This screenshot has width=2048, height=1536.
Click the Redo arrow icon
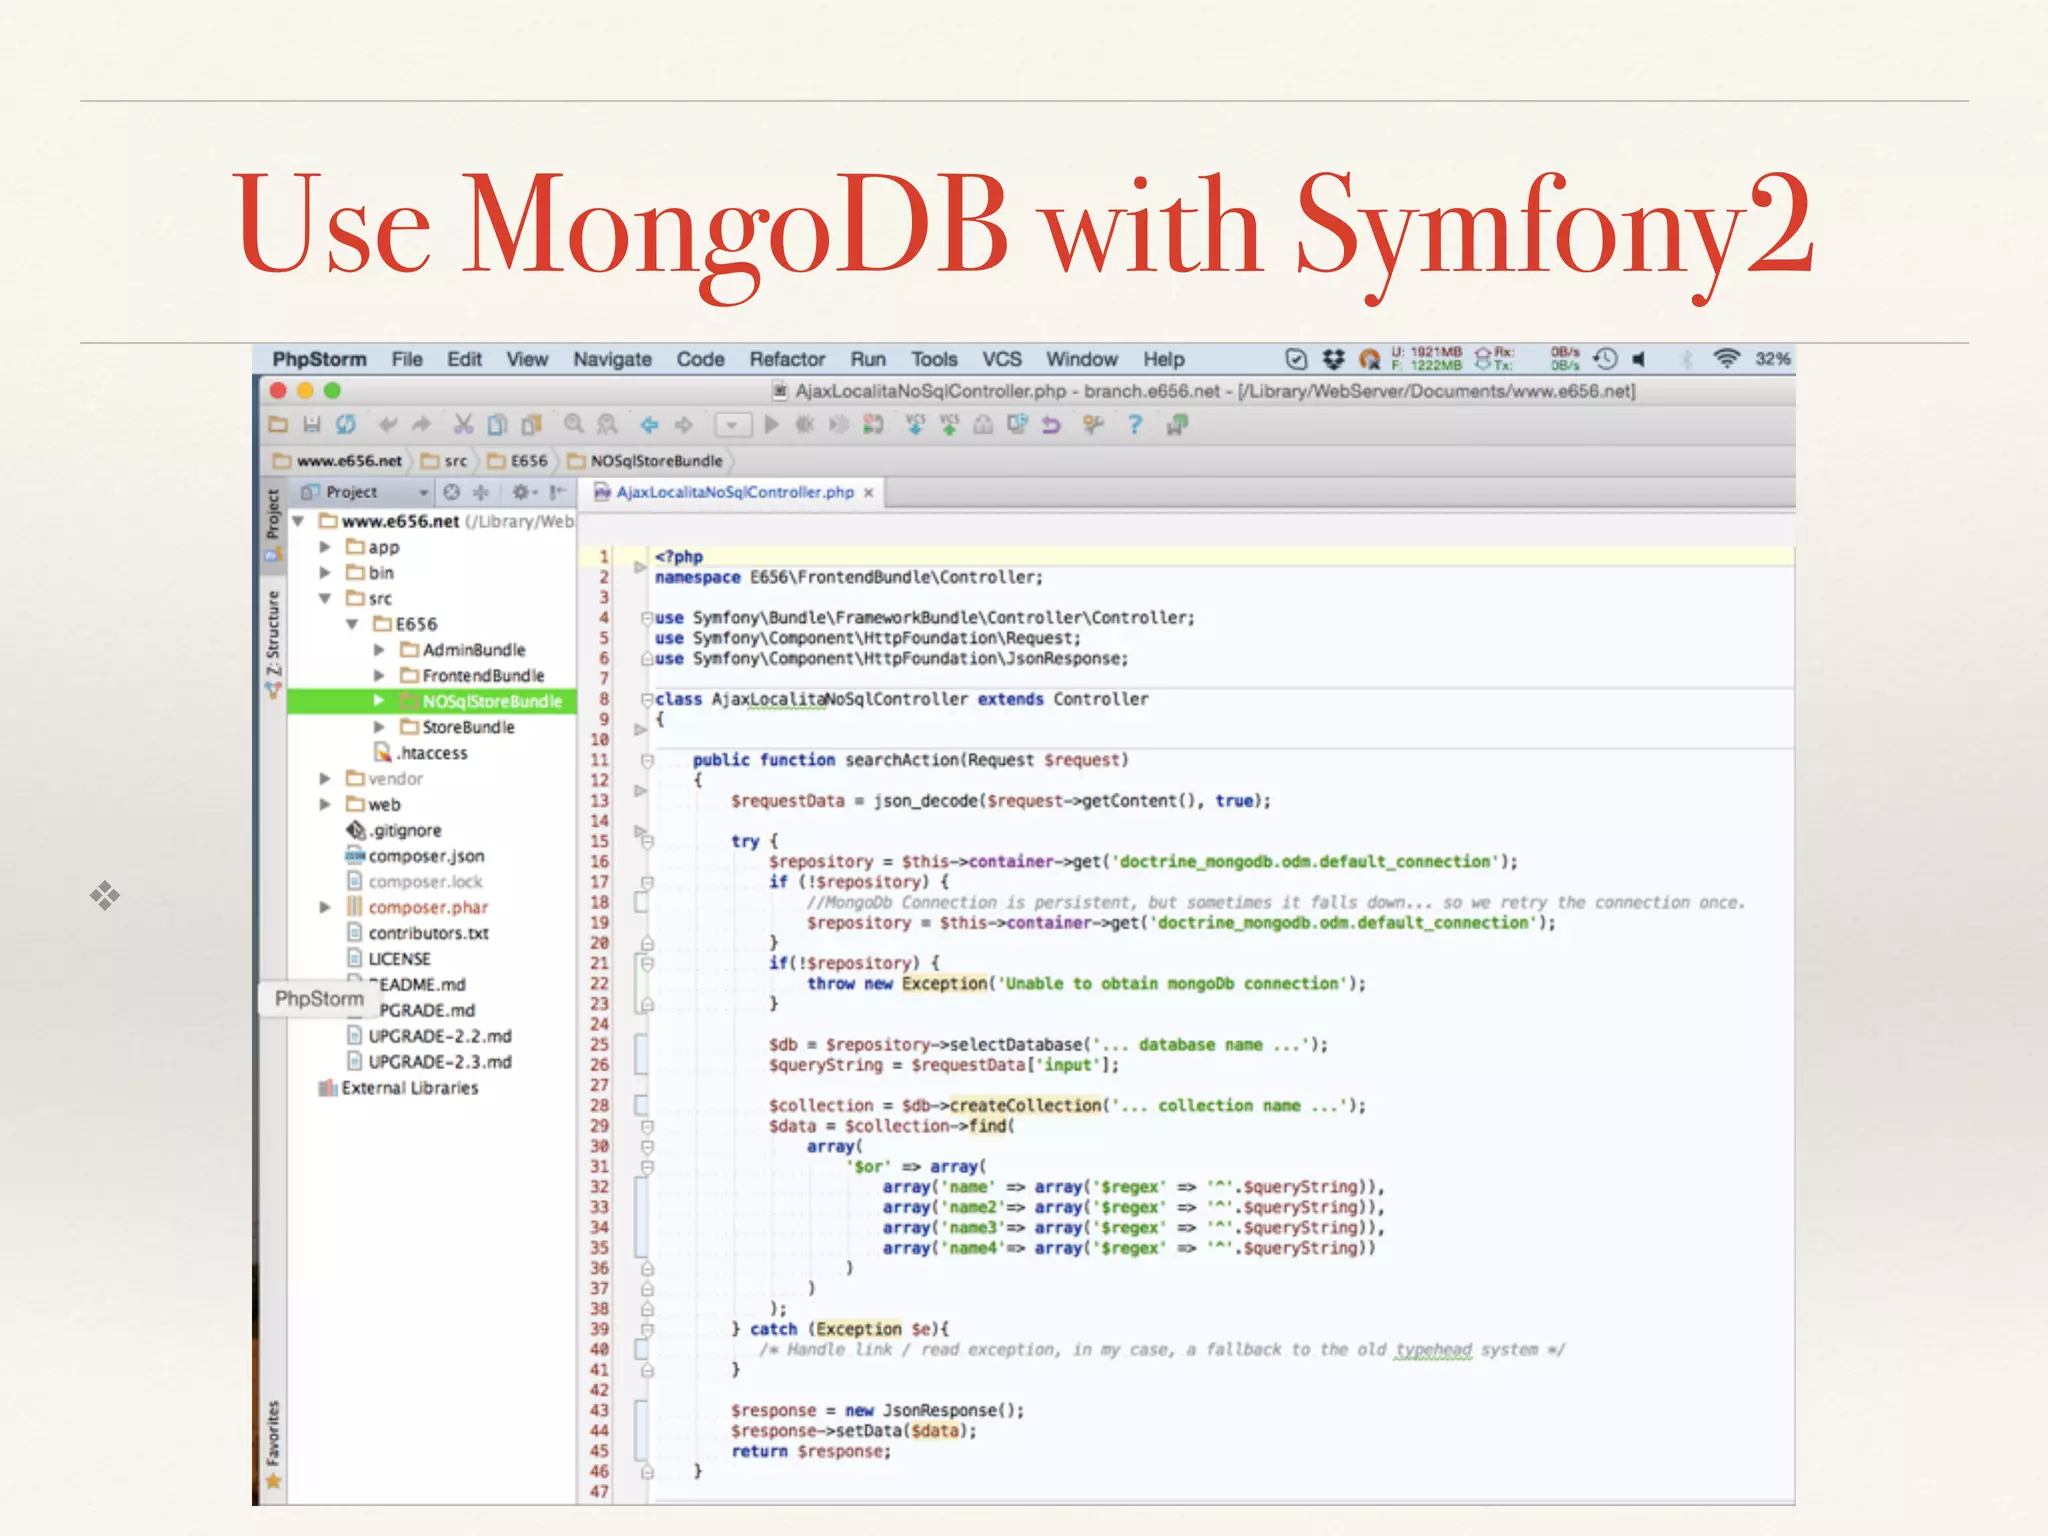coord(422,425)
